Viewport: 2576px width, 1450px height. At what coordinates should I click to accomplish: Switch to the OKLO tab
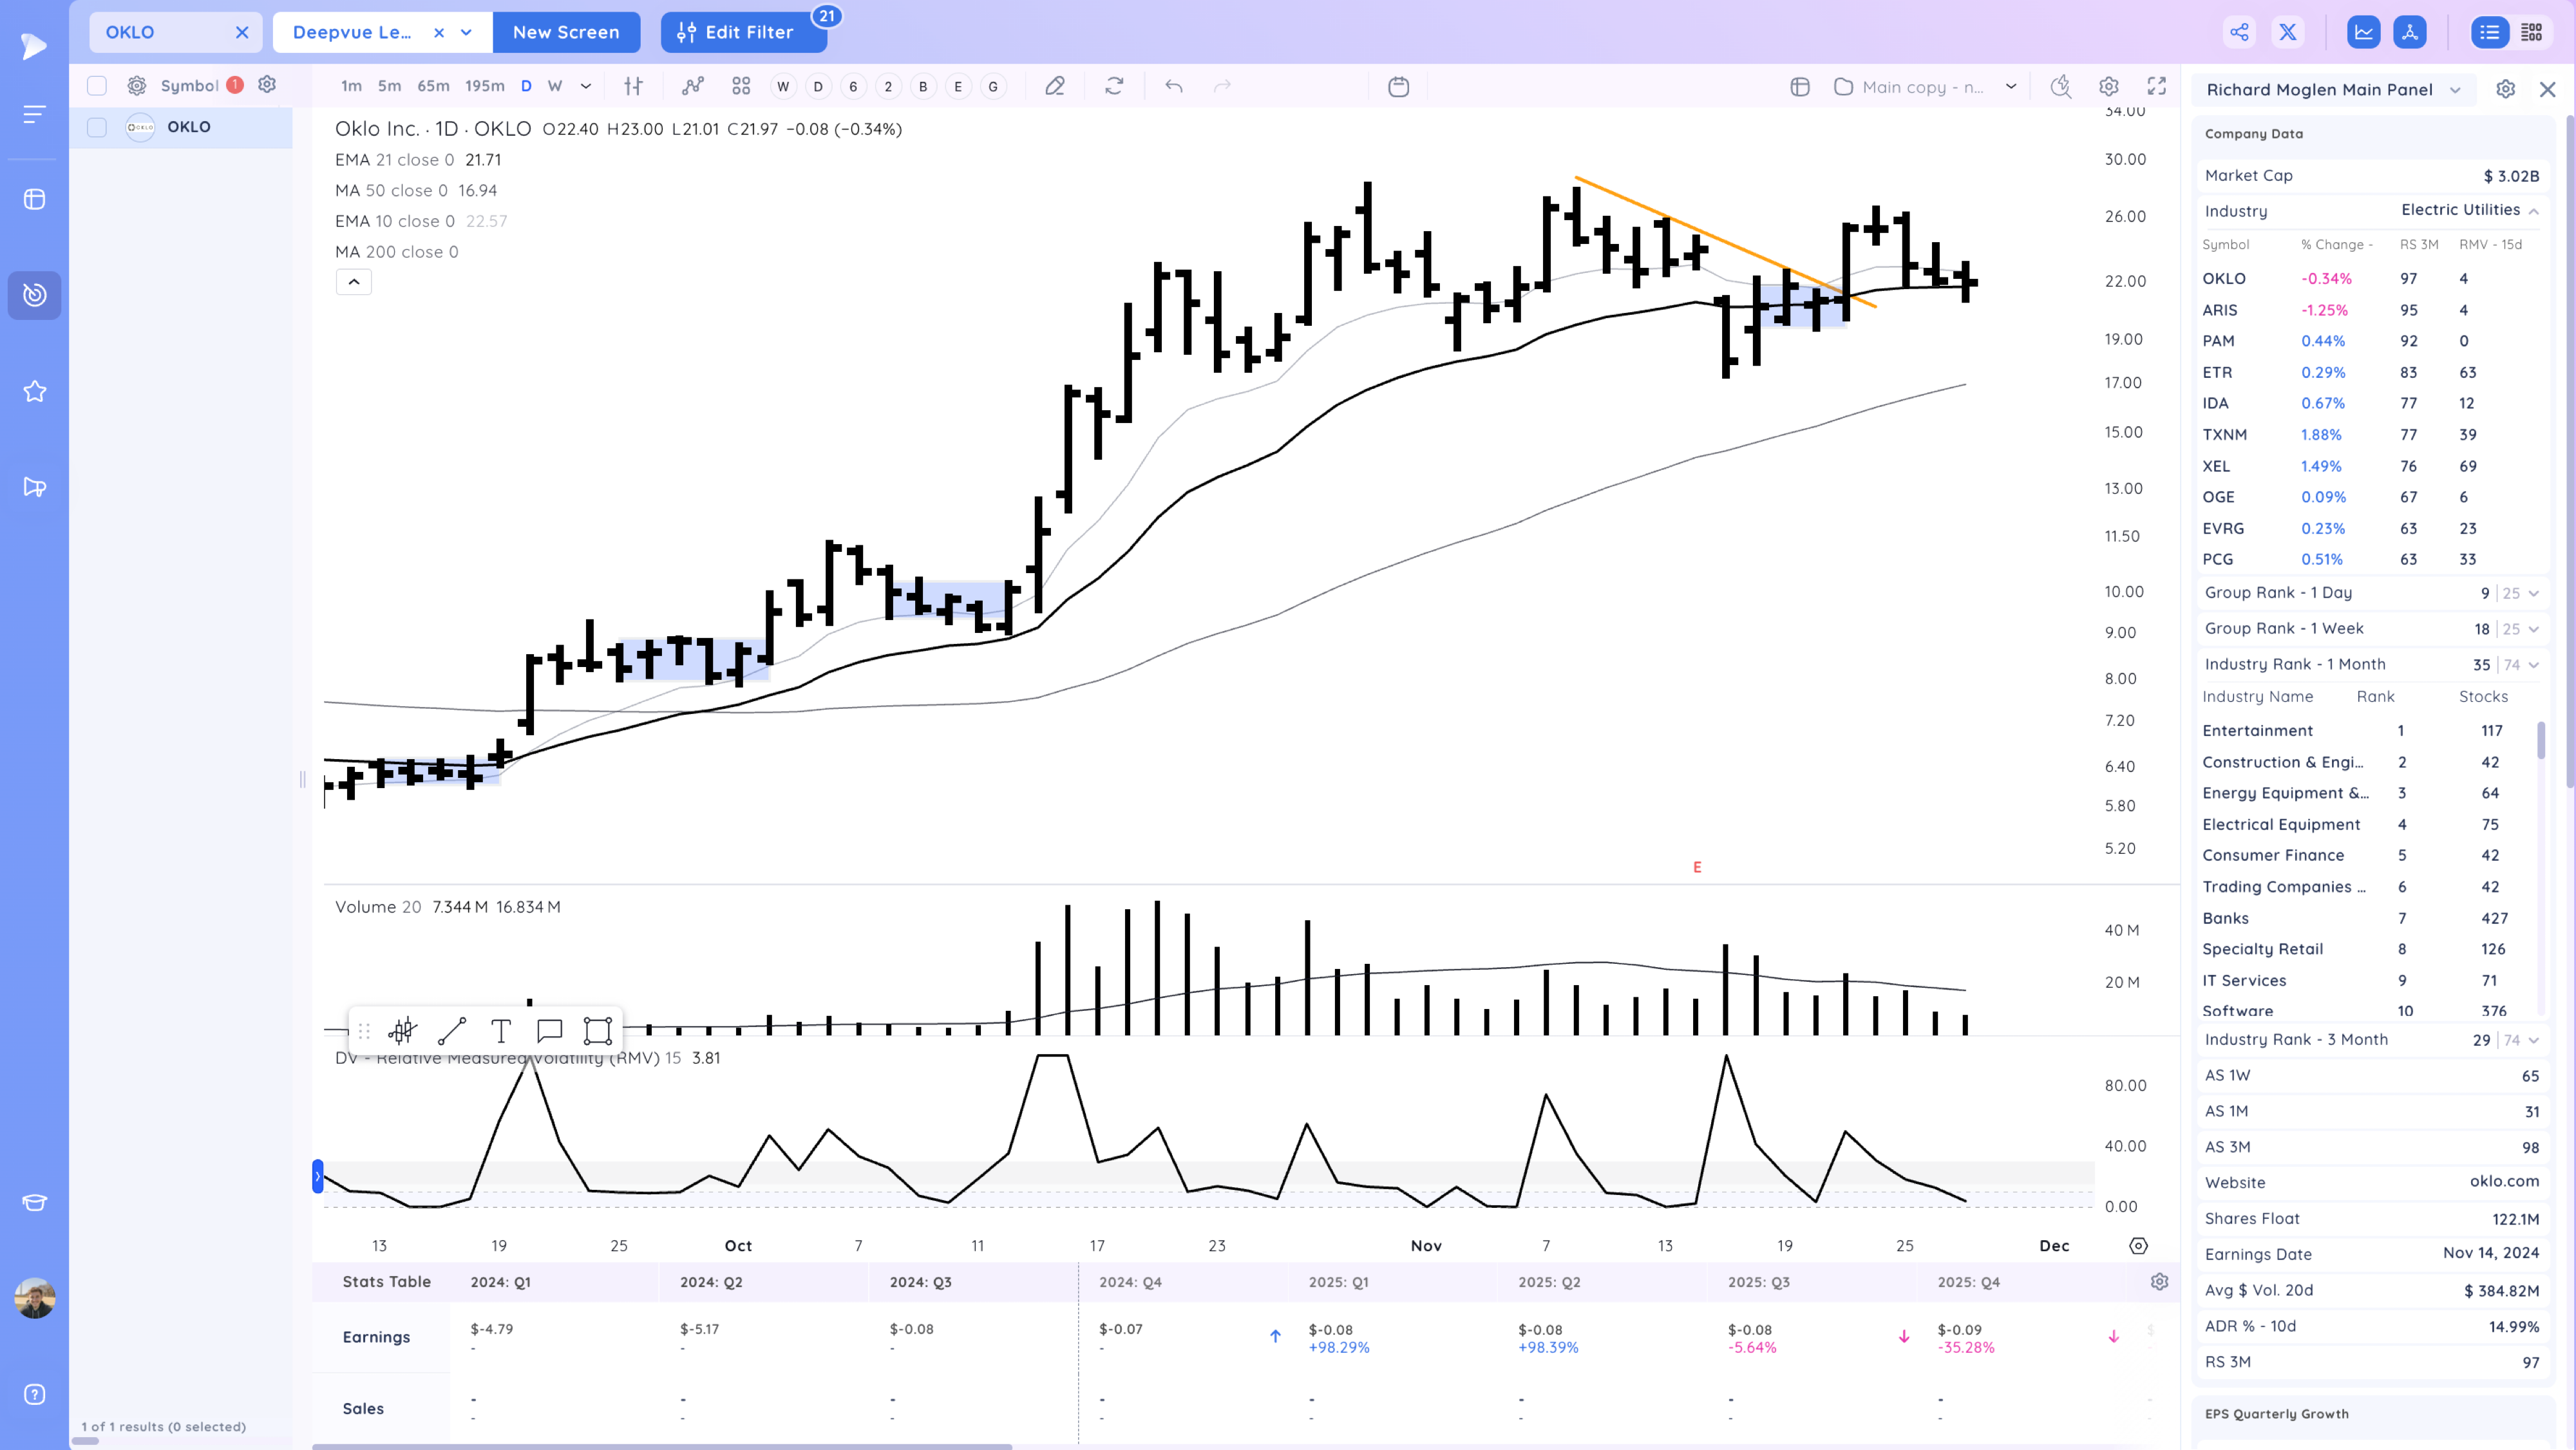(x=176, y=32)
